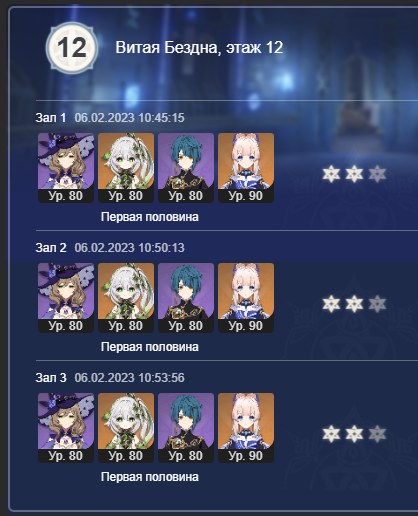This screenshot has height=516, width=418.
Task: Select Nahida's portrait in Зал 2
Action: click(x=126, y=298)
